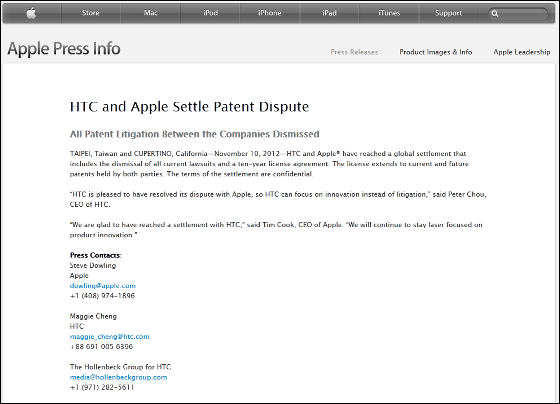Click the phone number +1 (971) 282-5611
Viewport: 560px width, 404px height.
(x=102, y=387)
